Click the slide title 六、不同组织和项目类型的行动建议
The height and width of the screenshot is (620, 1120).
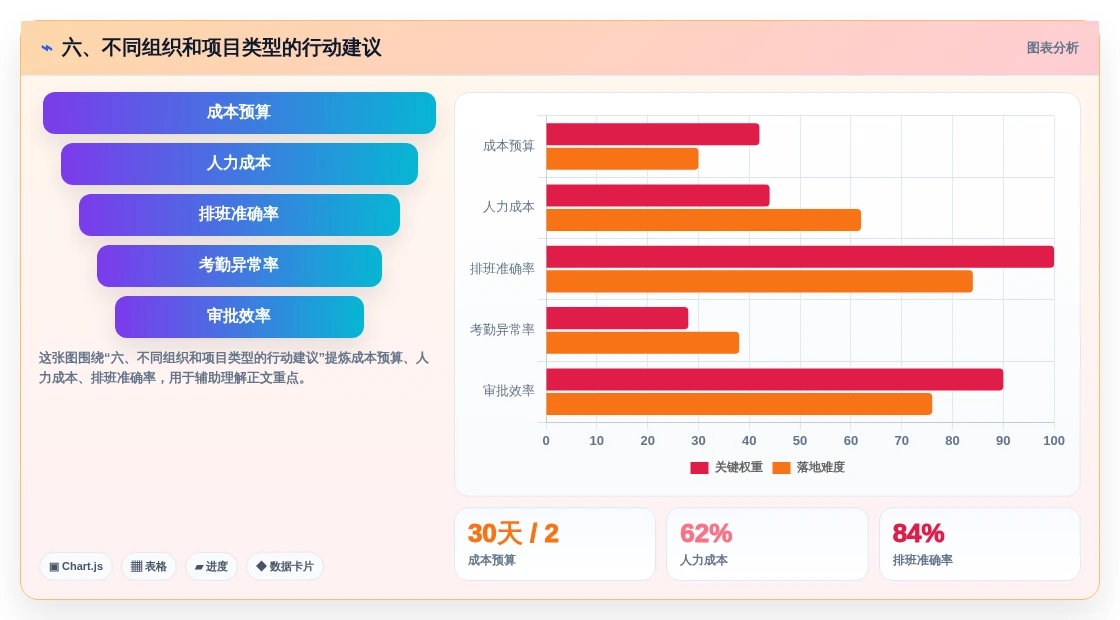pos(221,48)
